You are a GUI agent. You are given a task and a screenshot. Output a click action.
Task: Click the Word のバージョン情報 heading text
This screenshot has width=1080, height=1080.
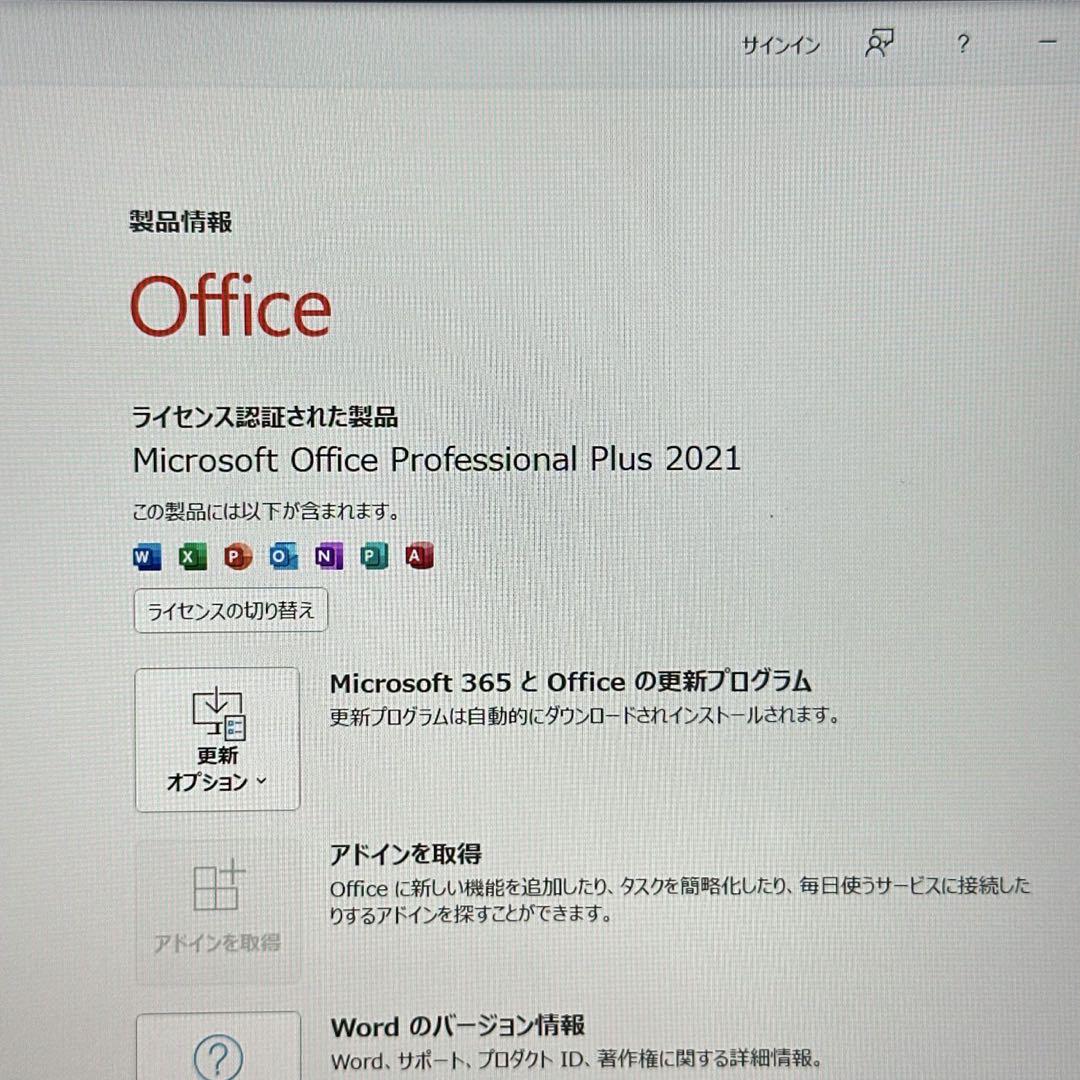(458, 1026)
